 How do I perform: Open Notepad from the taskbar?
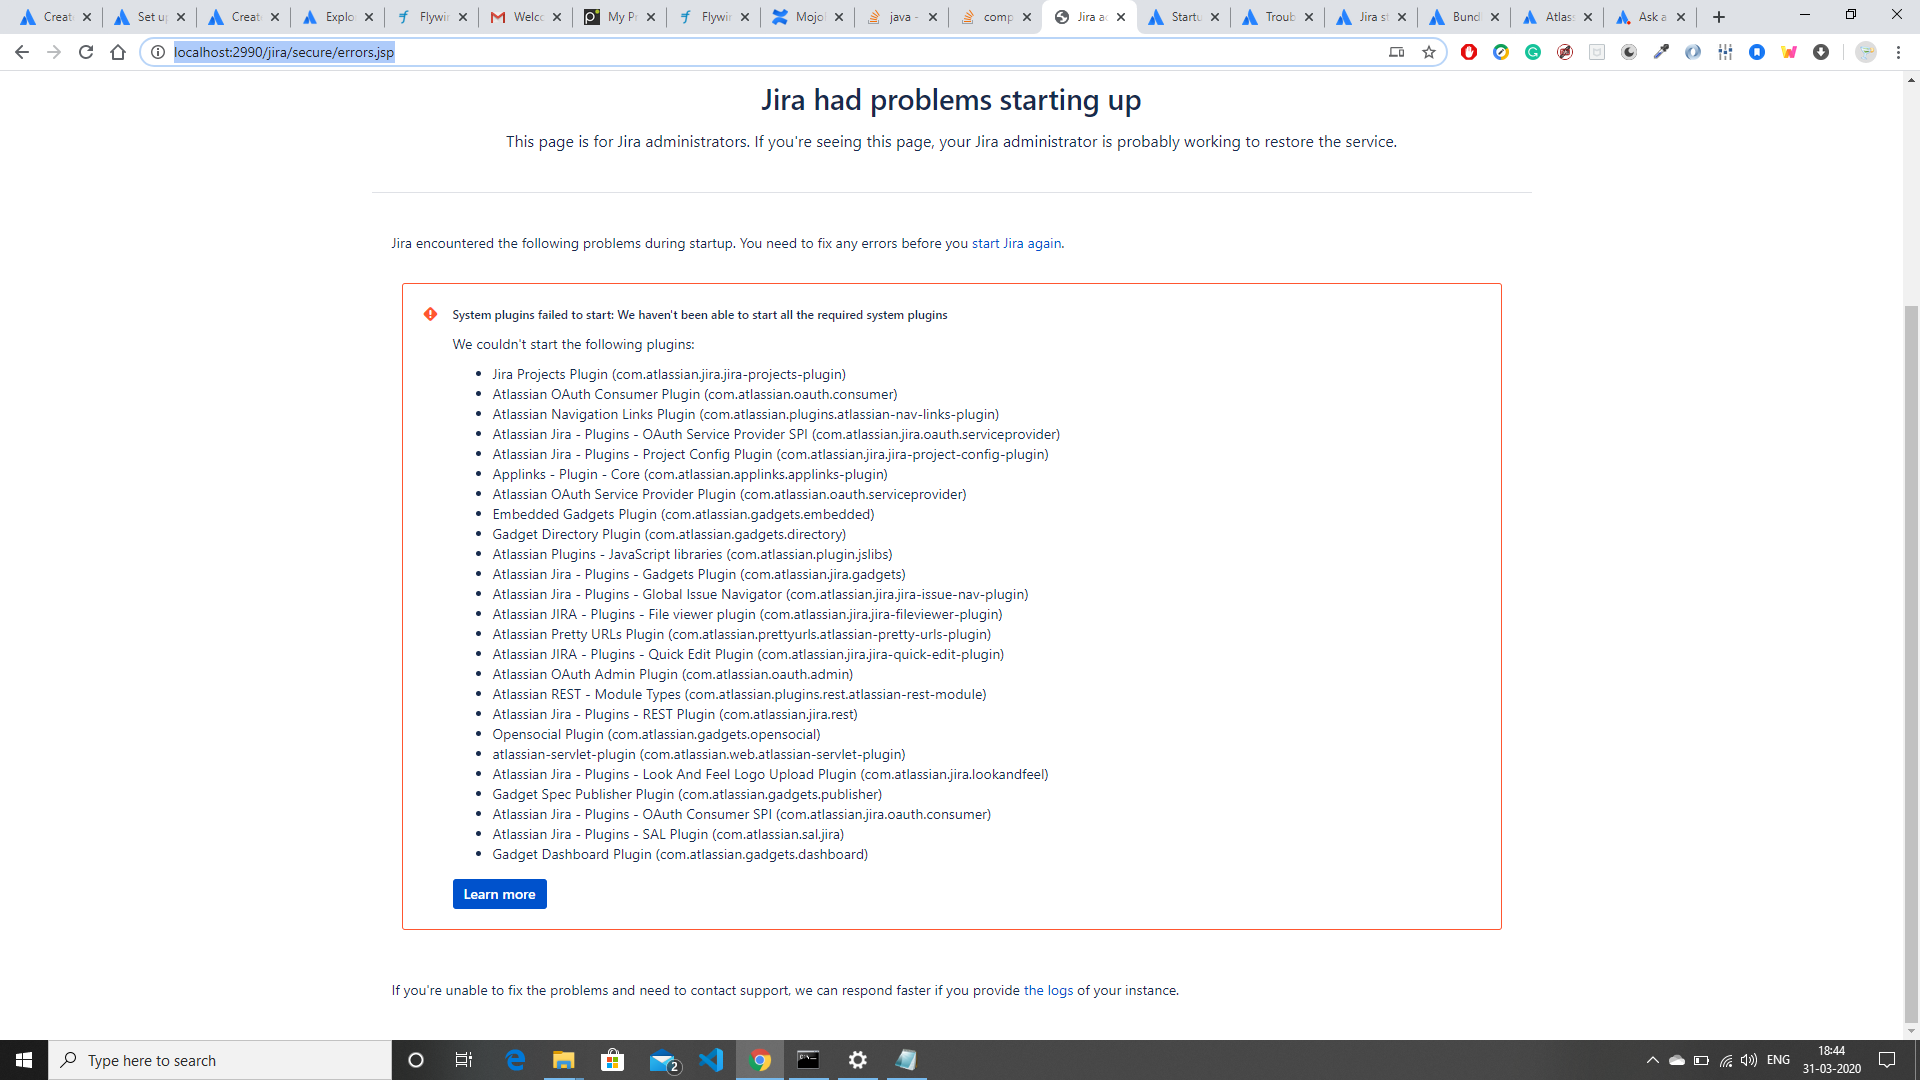click(906, 1060)
